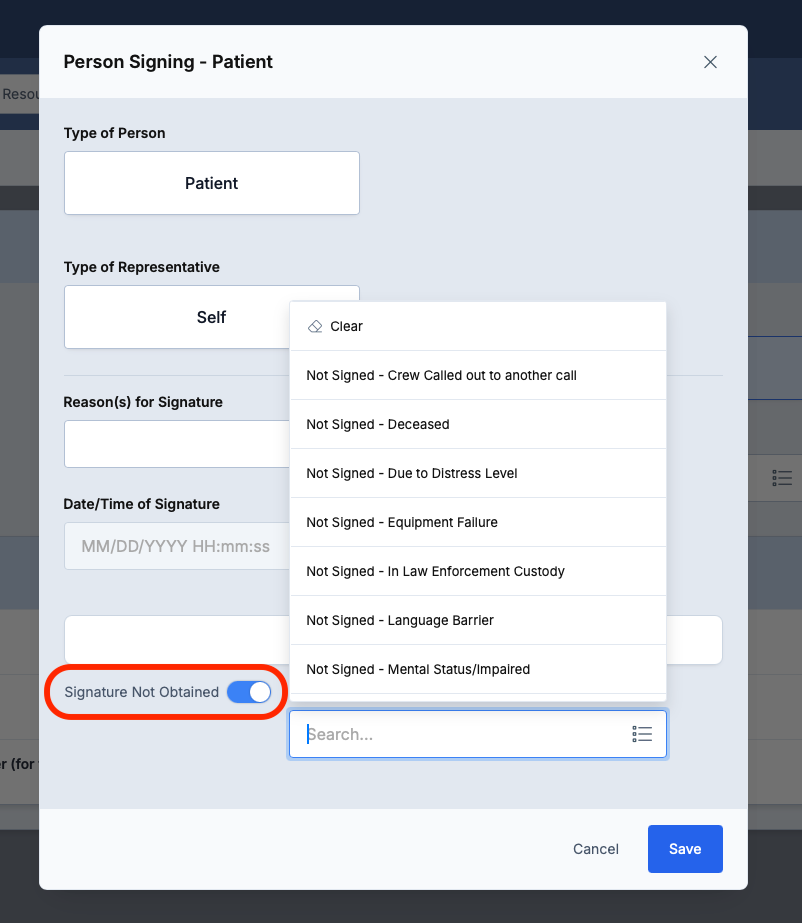802x923 pixels.
Task: Click Cancel to dismiss the dialog
Action: click(596, 849)
